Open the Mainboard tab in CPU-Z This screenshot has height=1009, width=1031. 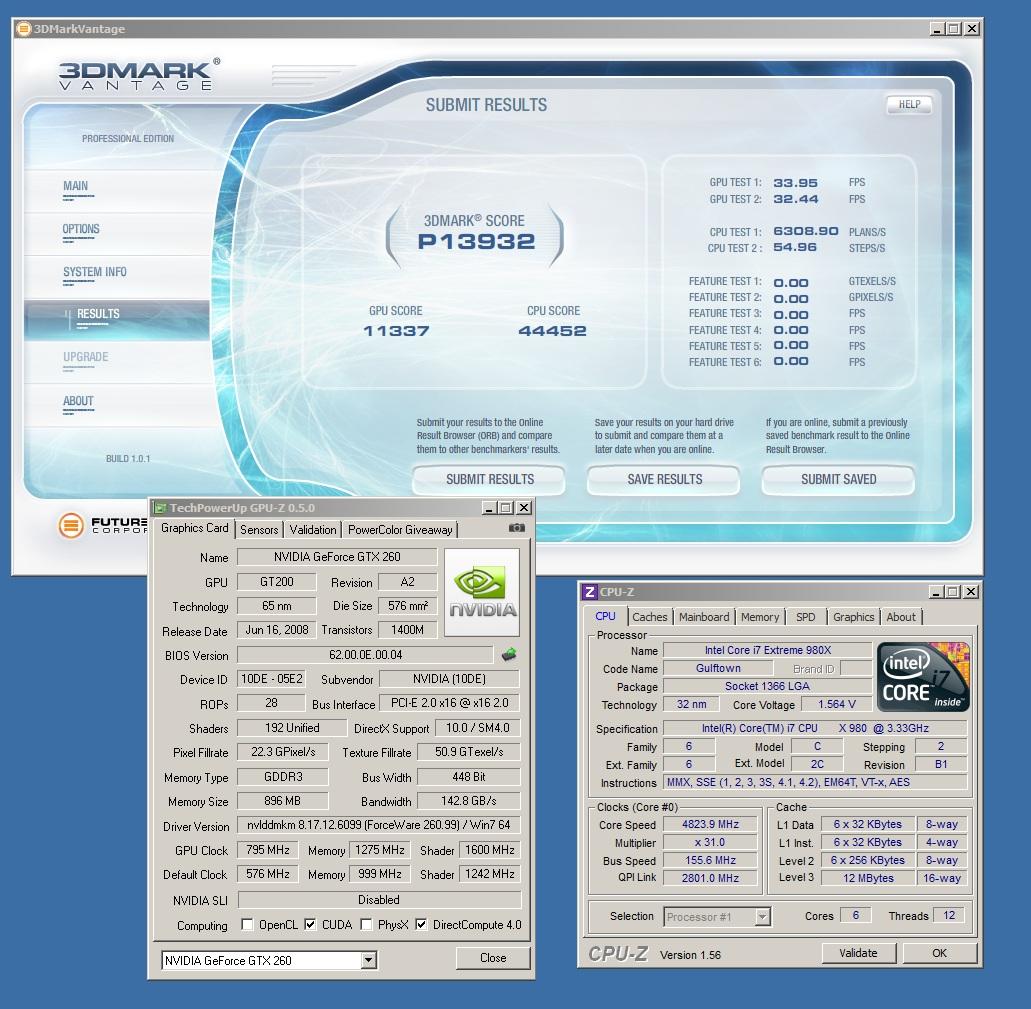click(x=704, y=617)
